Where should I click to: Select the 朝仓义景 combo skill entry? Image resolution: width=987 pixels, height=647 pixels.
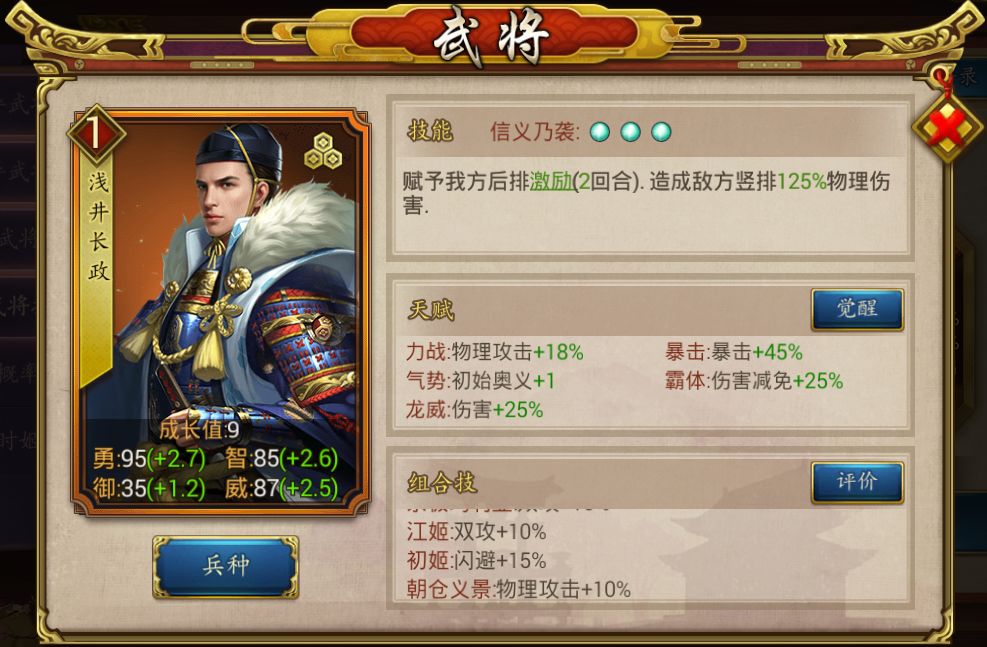518,589
